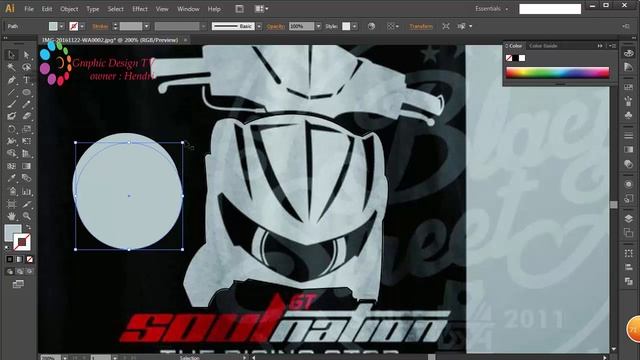Open fill color dropdown in control bar
Screen dimensions: 640x360
(x=62, y=26)
